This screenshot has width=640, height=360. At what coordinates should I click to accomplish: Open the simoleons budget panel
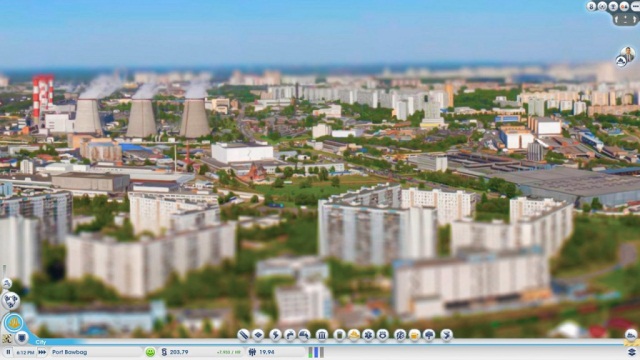[202, 352]
